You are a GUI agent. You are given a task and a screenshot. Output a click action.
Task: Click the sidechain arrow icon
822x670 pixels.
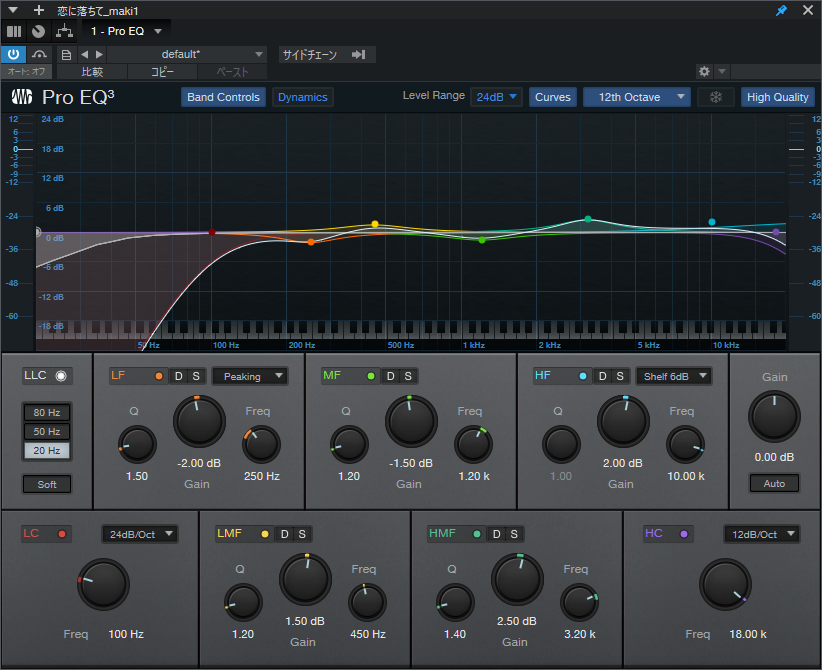pos(359,55)
